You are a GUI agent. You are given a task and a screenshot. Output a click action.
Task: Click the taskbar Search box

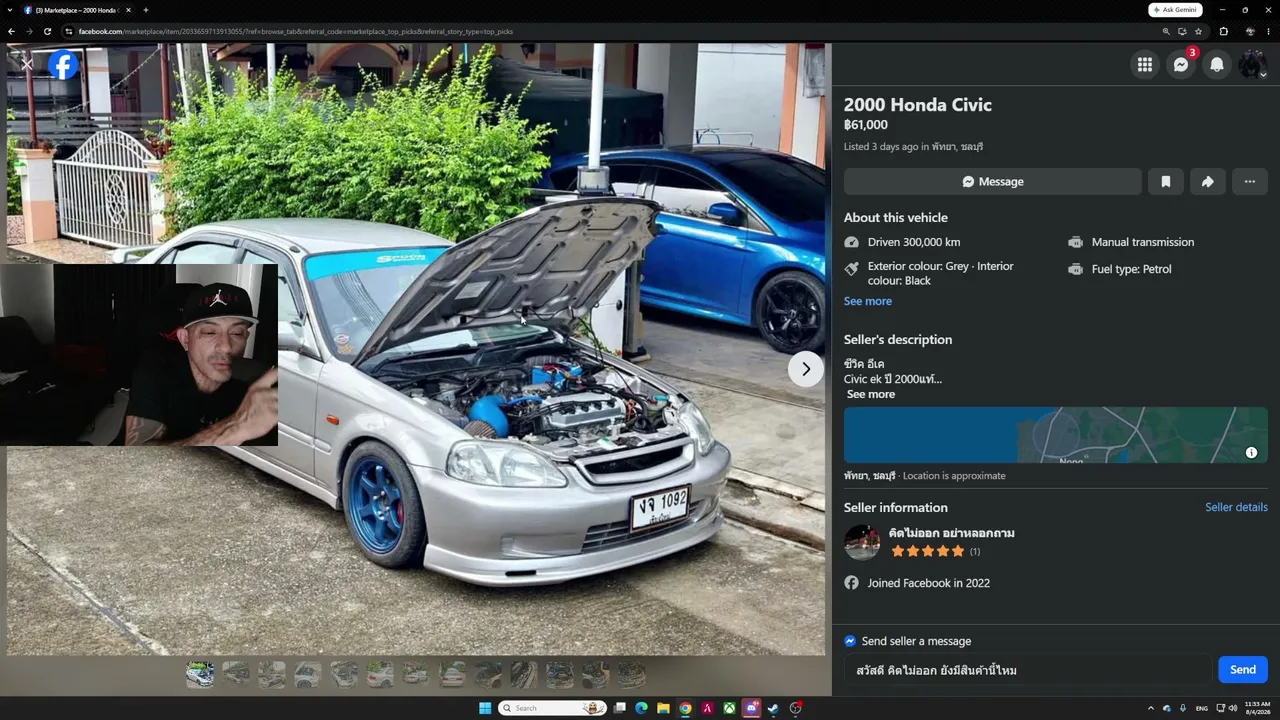[553, 708]
